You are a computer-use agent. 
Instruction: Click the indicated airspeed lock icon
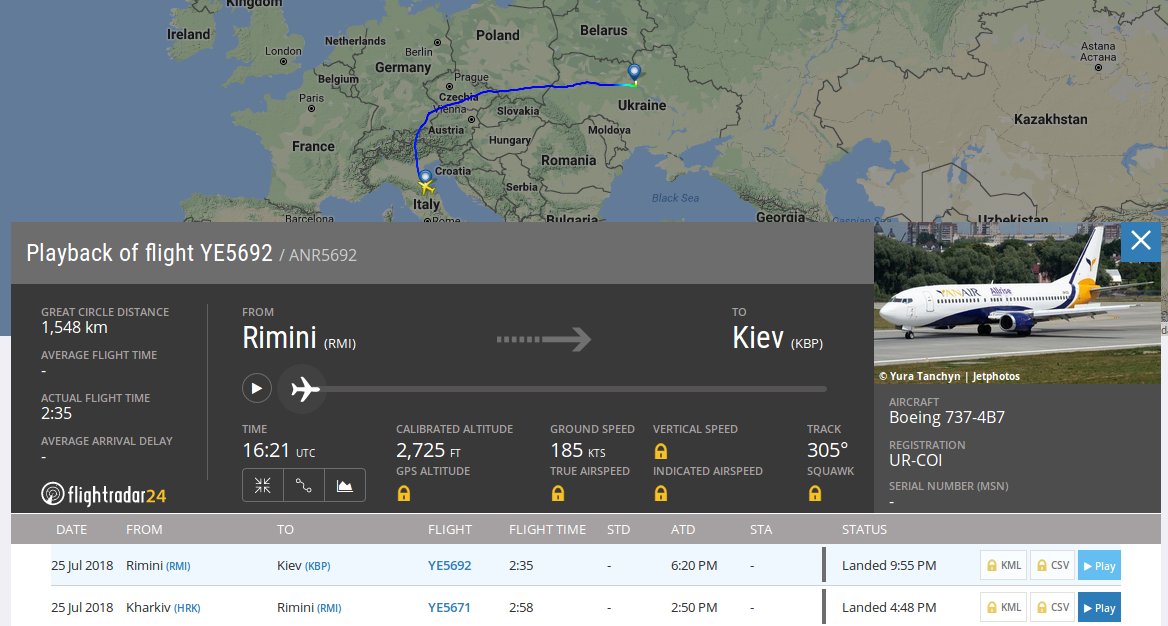pyautogui.click(x=661, y=493)
